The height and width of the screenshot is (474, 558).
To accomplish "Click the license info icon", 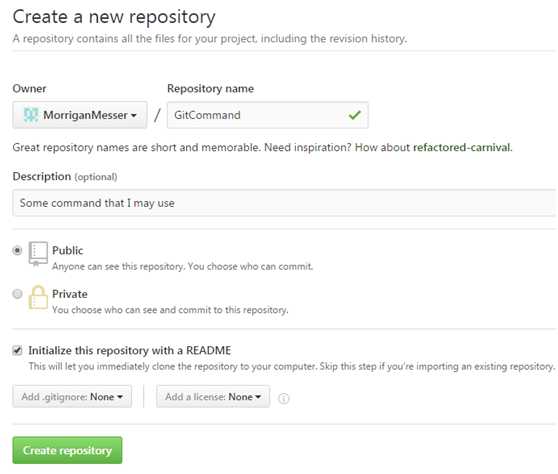I will point(284,398).
